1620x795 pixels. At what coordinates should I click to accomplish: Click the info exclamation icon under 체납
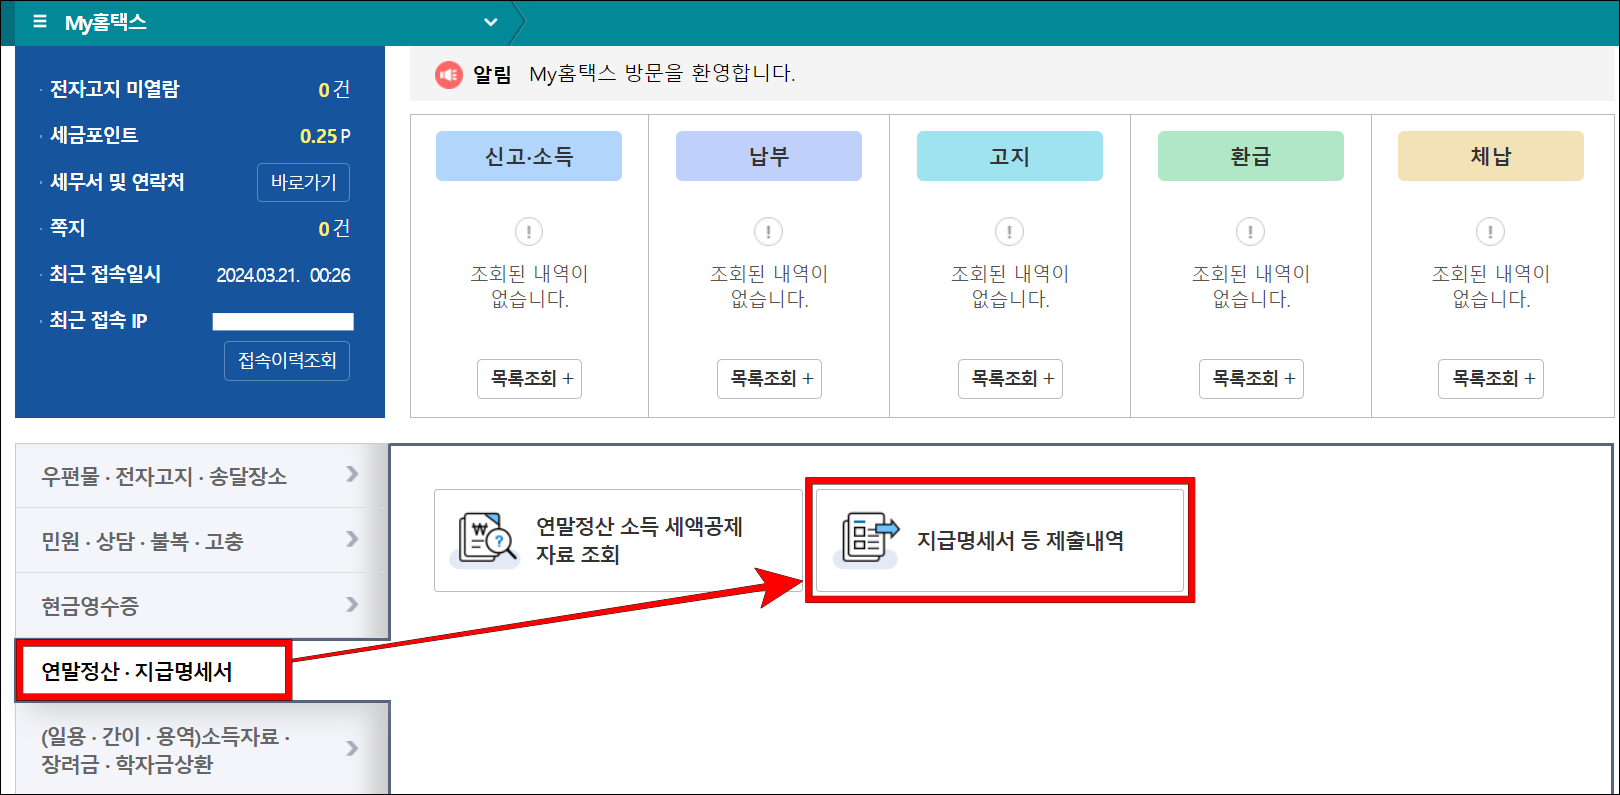click(1490, 232)
